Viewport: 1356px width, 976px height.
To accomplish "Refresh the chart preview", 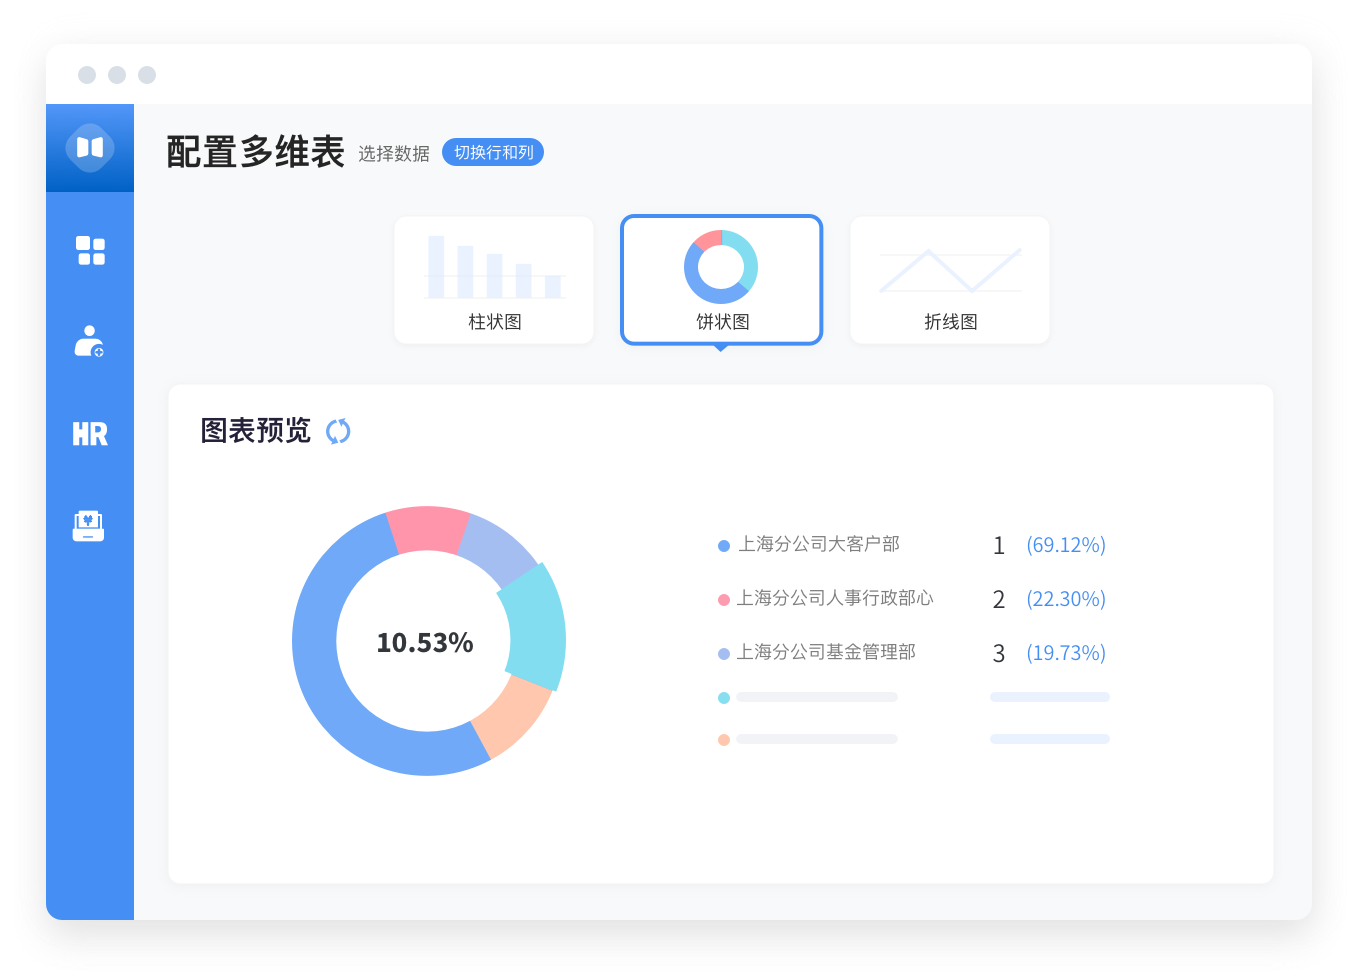I will pos(338,431).
